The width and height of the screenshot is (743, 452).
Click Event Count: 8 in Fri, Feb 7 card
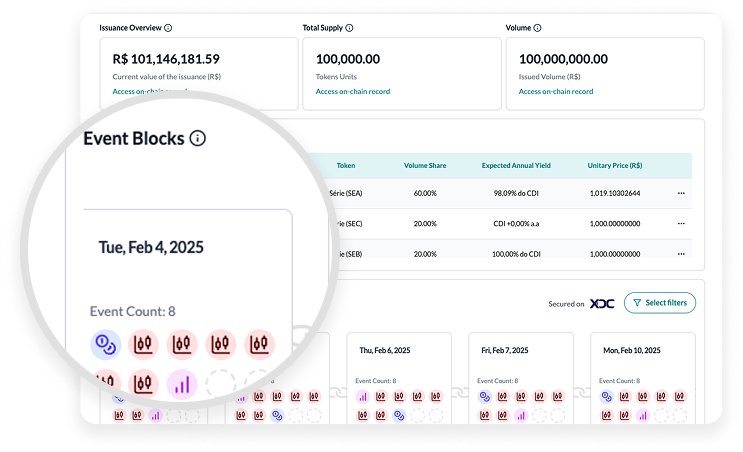click(498, 381)
